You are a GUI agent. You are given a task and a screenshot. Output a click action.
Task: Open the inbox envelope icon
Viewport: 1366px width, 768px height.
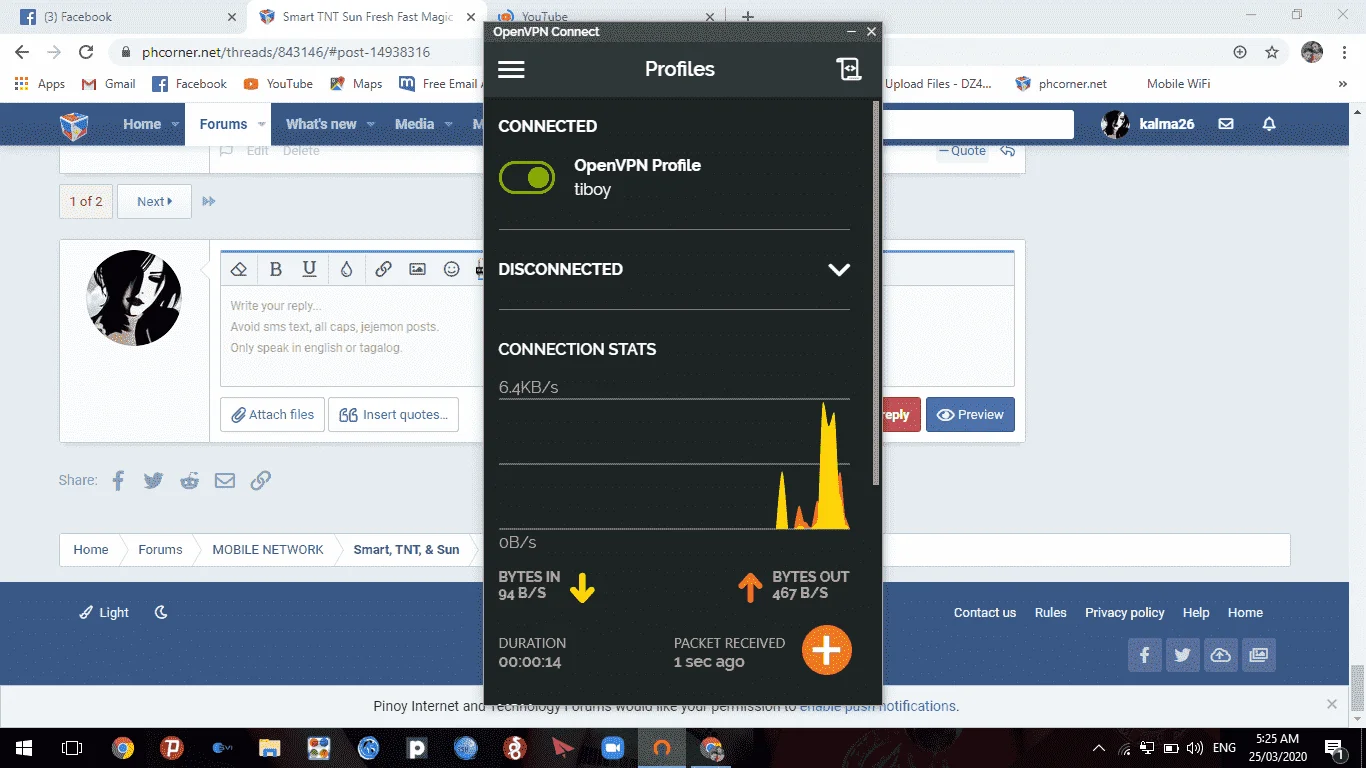point(1225,124)
